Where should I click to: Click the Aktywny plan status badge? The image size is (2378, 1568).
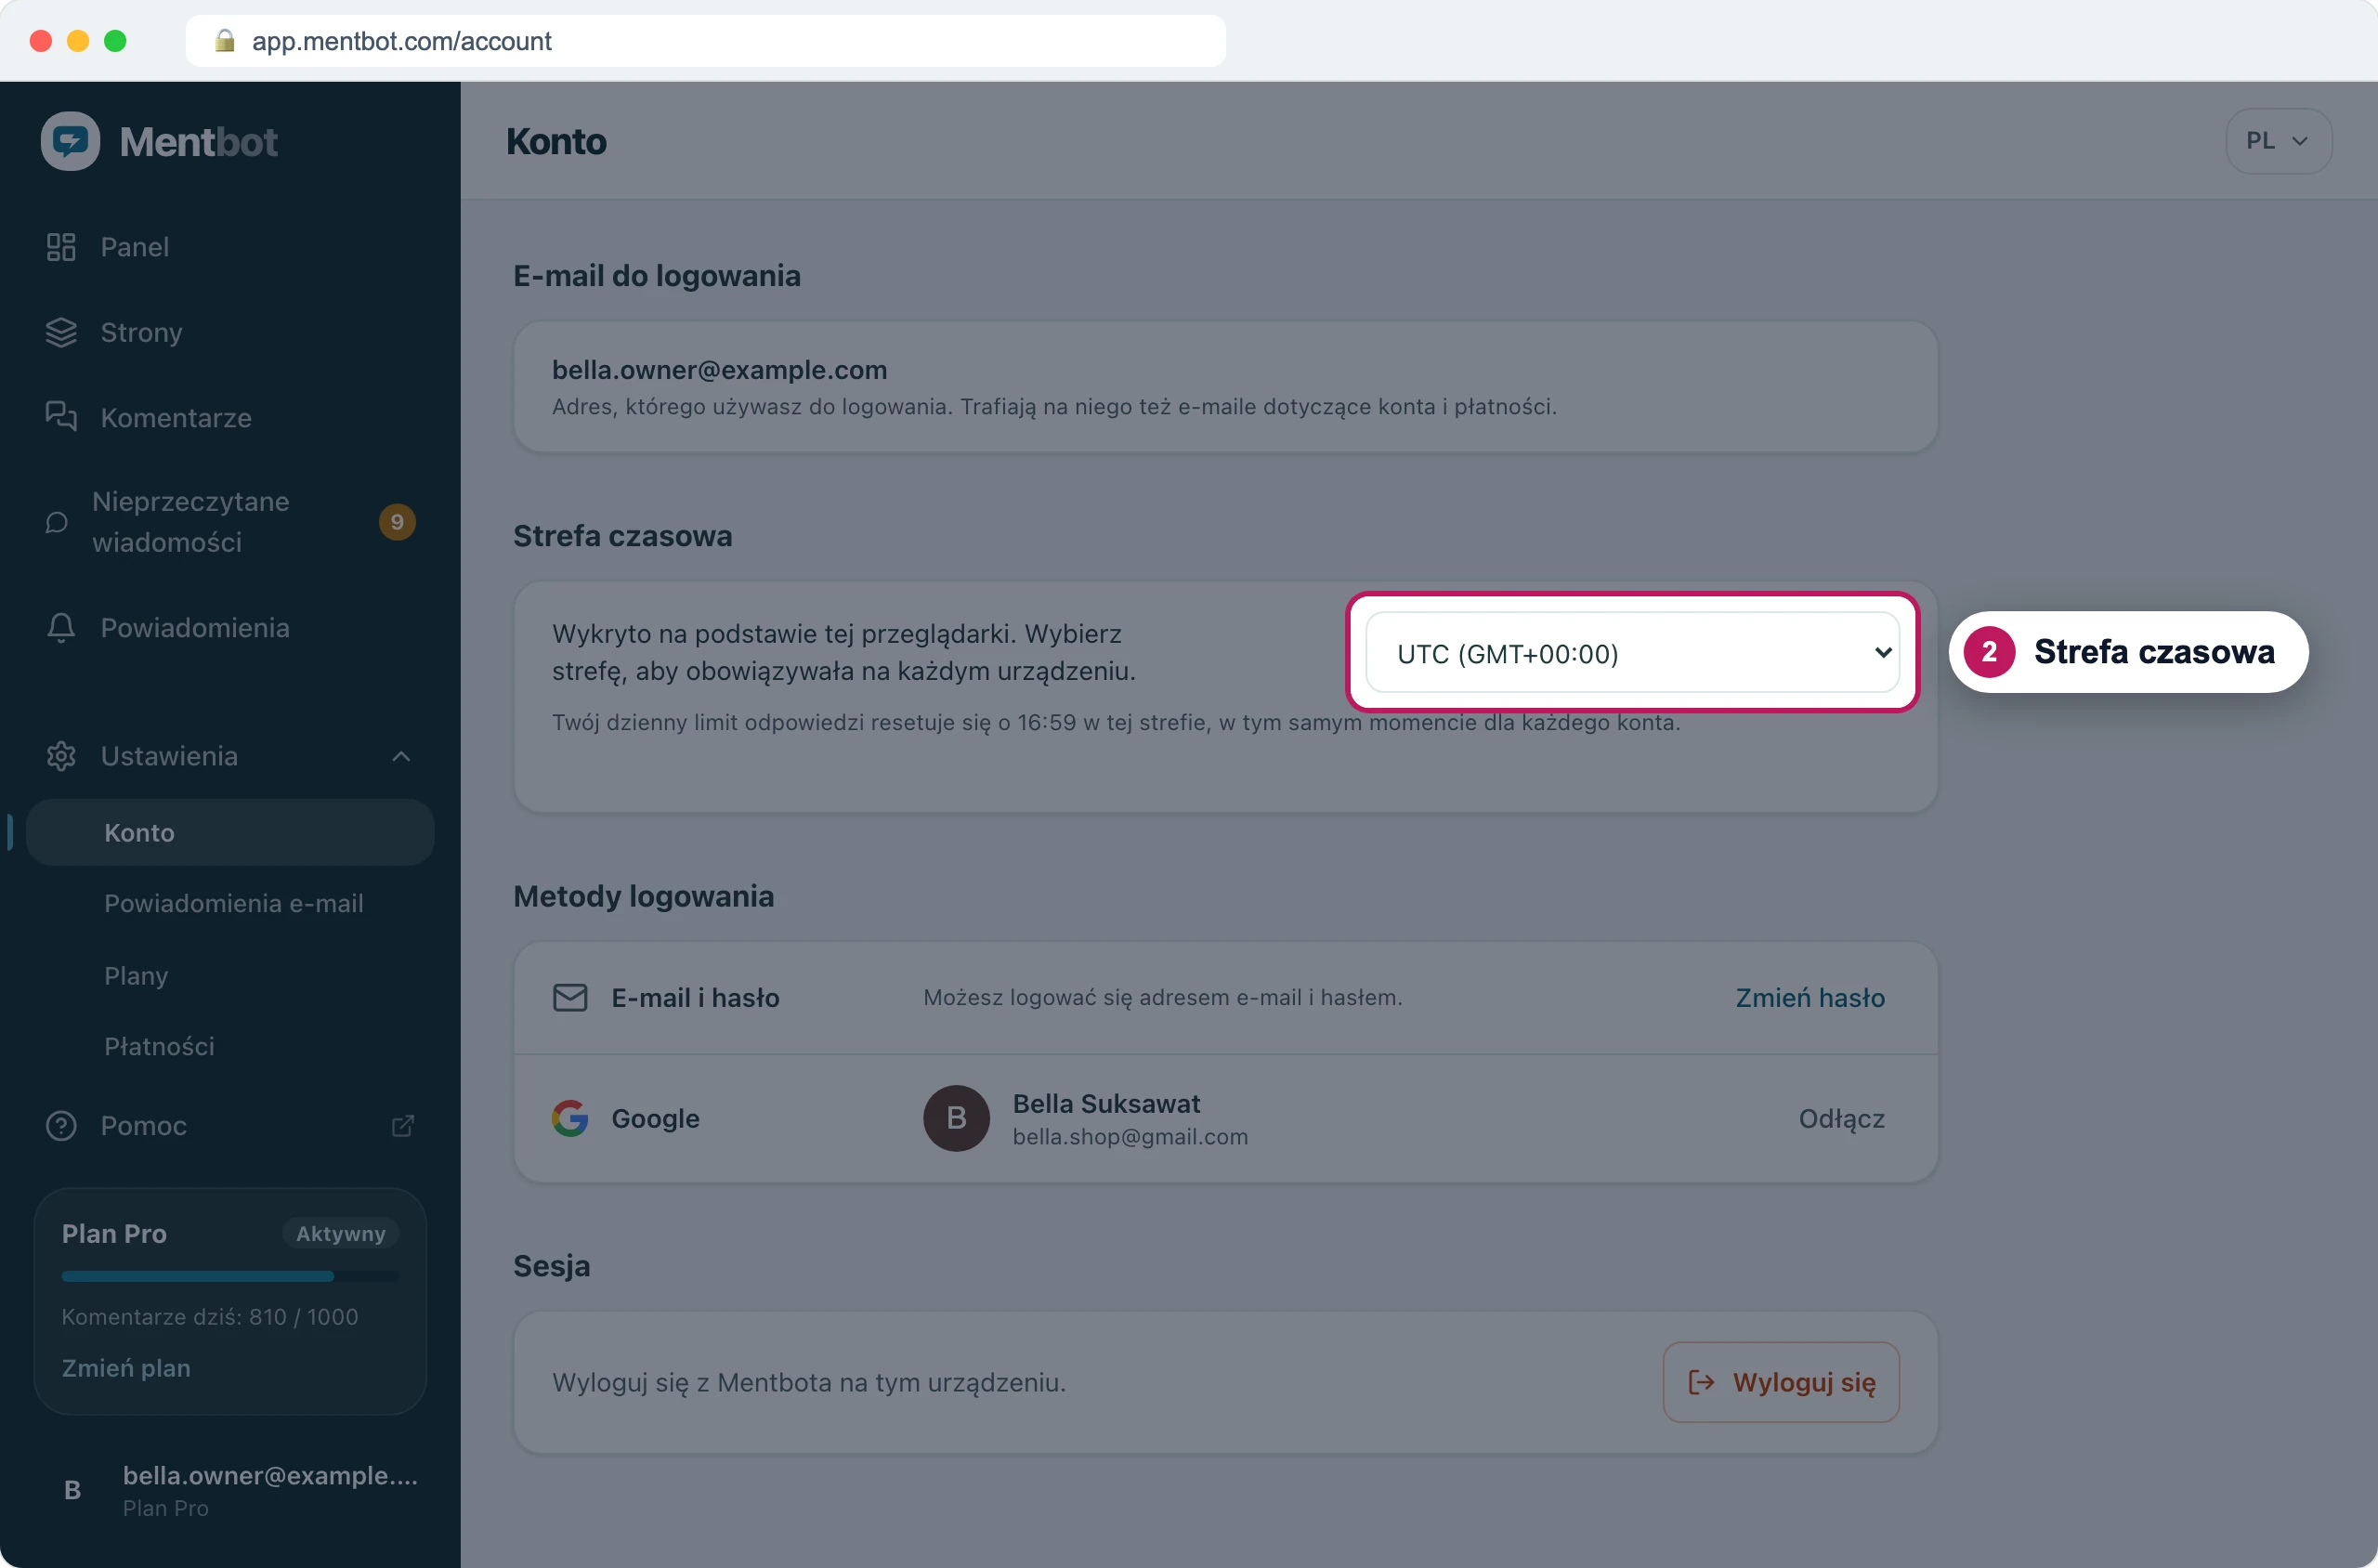pyautogui.click(x=340, y=1233)
